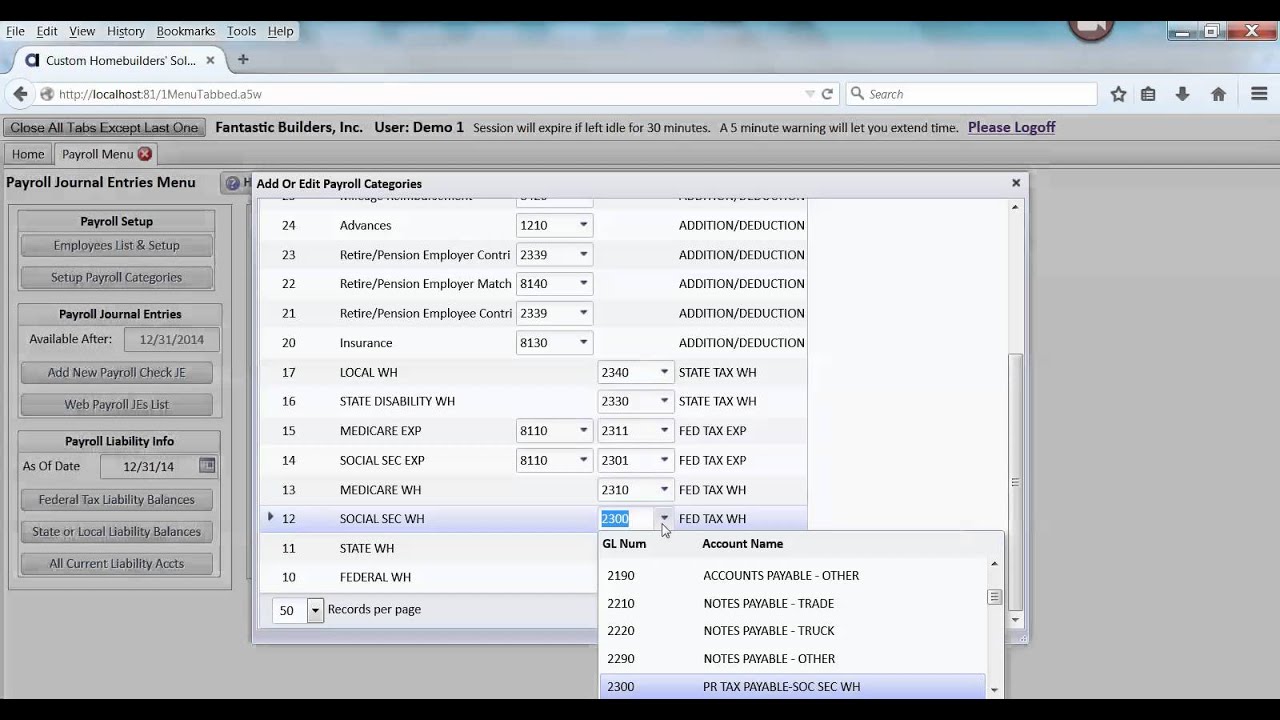Click the help question mark icon
This screenshot has width=1280, height=720.
[233, 183]
